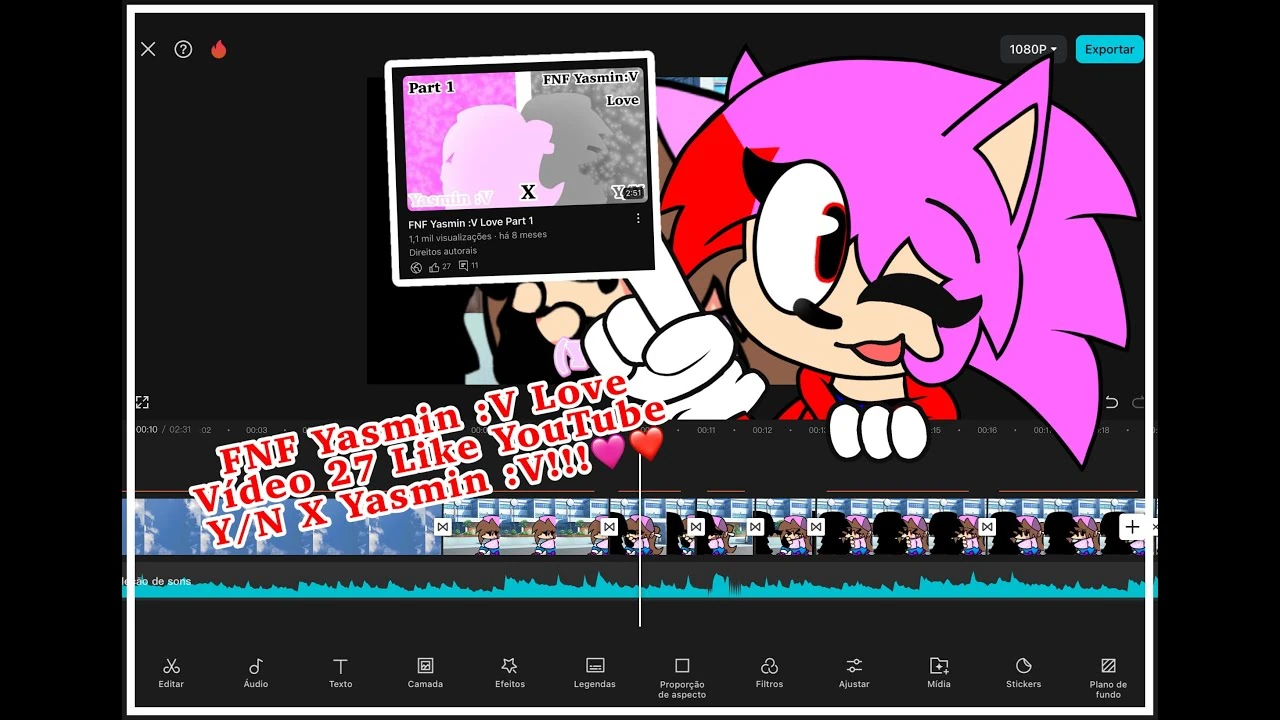Select the Texto tool
Image resolution: width=1280 pixels, height=720 pixels.
tap(340, 672)
